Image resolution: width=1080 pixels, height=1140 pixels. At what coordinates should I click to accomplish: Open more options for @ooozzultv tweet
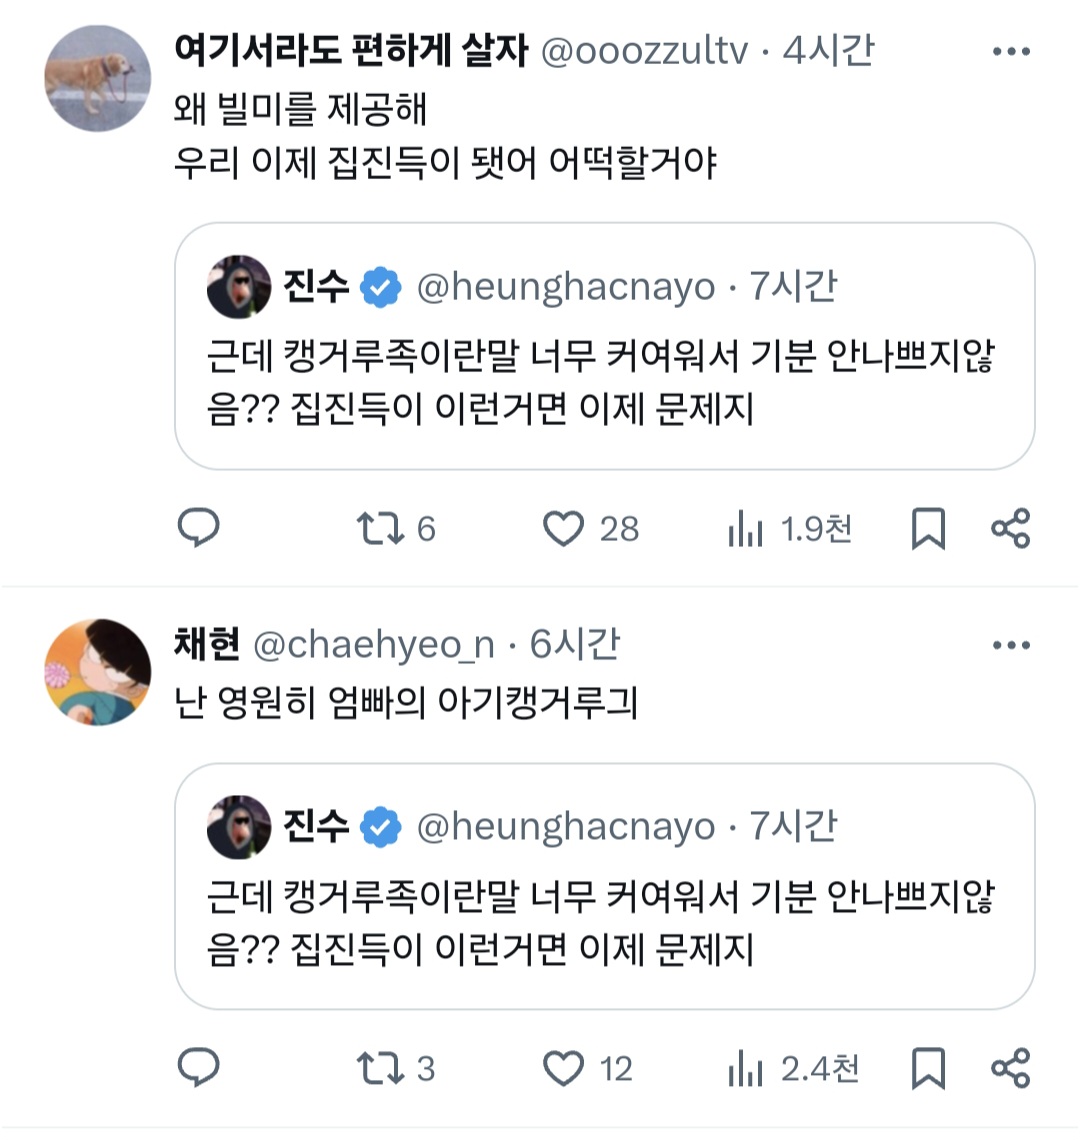click(1011, 52)
